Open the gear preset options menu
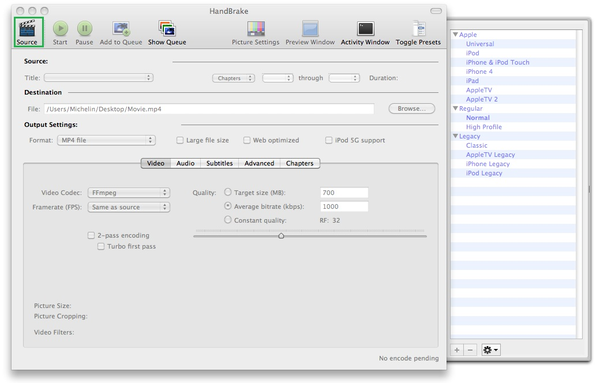The image size is (600, 383). (491, 350)
